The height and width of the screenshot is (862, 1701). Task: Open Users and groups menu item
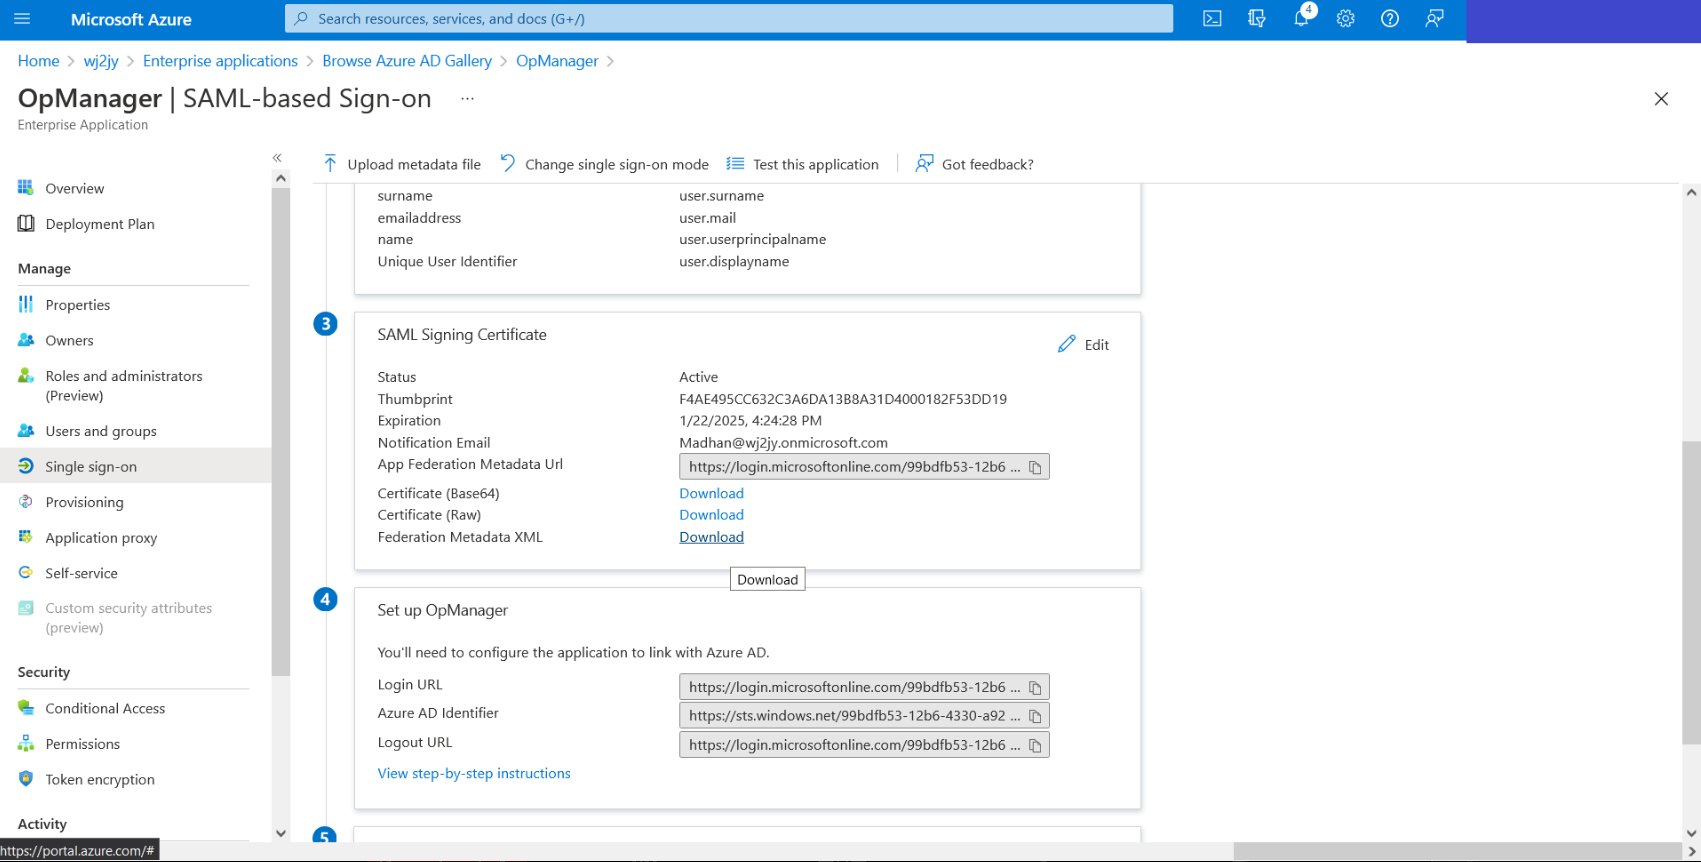tap(100, 431)
